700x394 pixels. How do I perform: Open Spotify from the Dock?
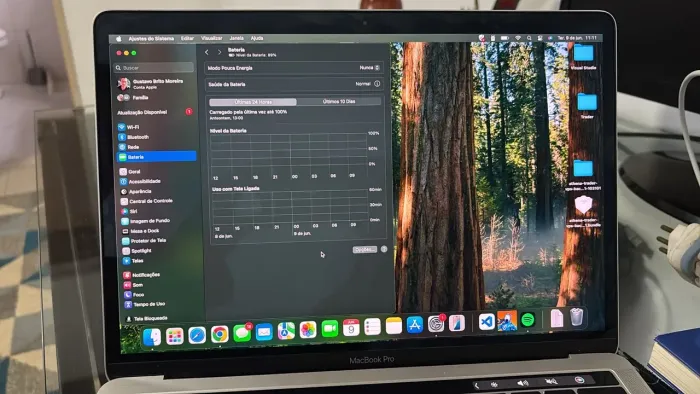point(528,319)
